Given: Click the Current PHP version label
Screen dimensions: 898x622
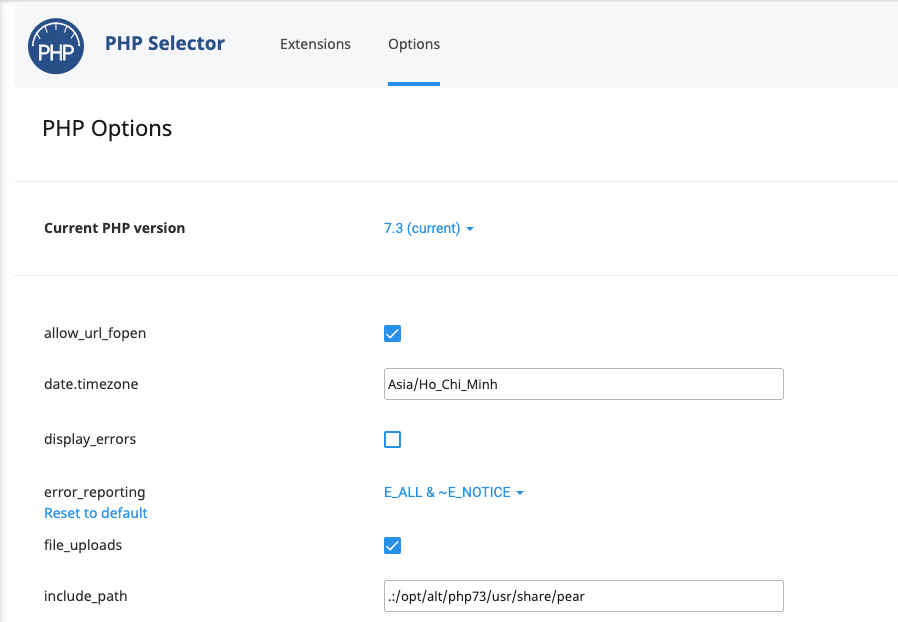Looking at the screenshot, I should (x=115, y=228).
